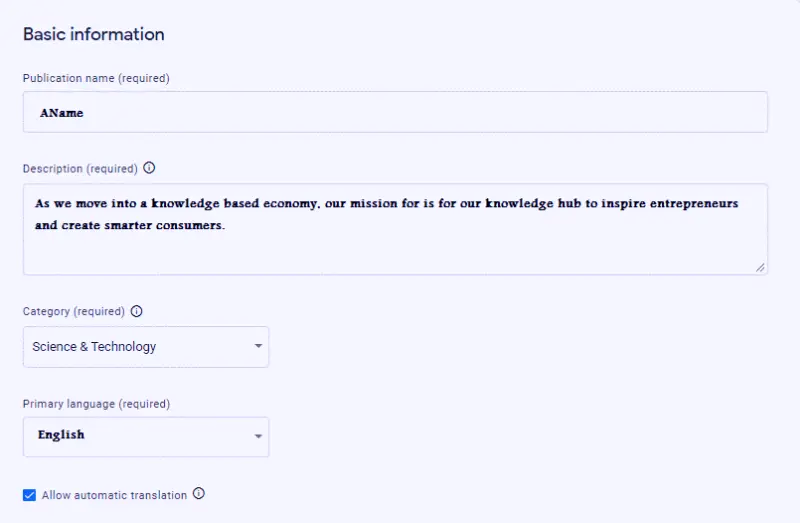Click the info icon beside Category
Screen dimensions: 800x523
[136, 311]
